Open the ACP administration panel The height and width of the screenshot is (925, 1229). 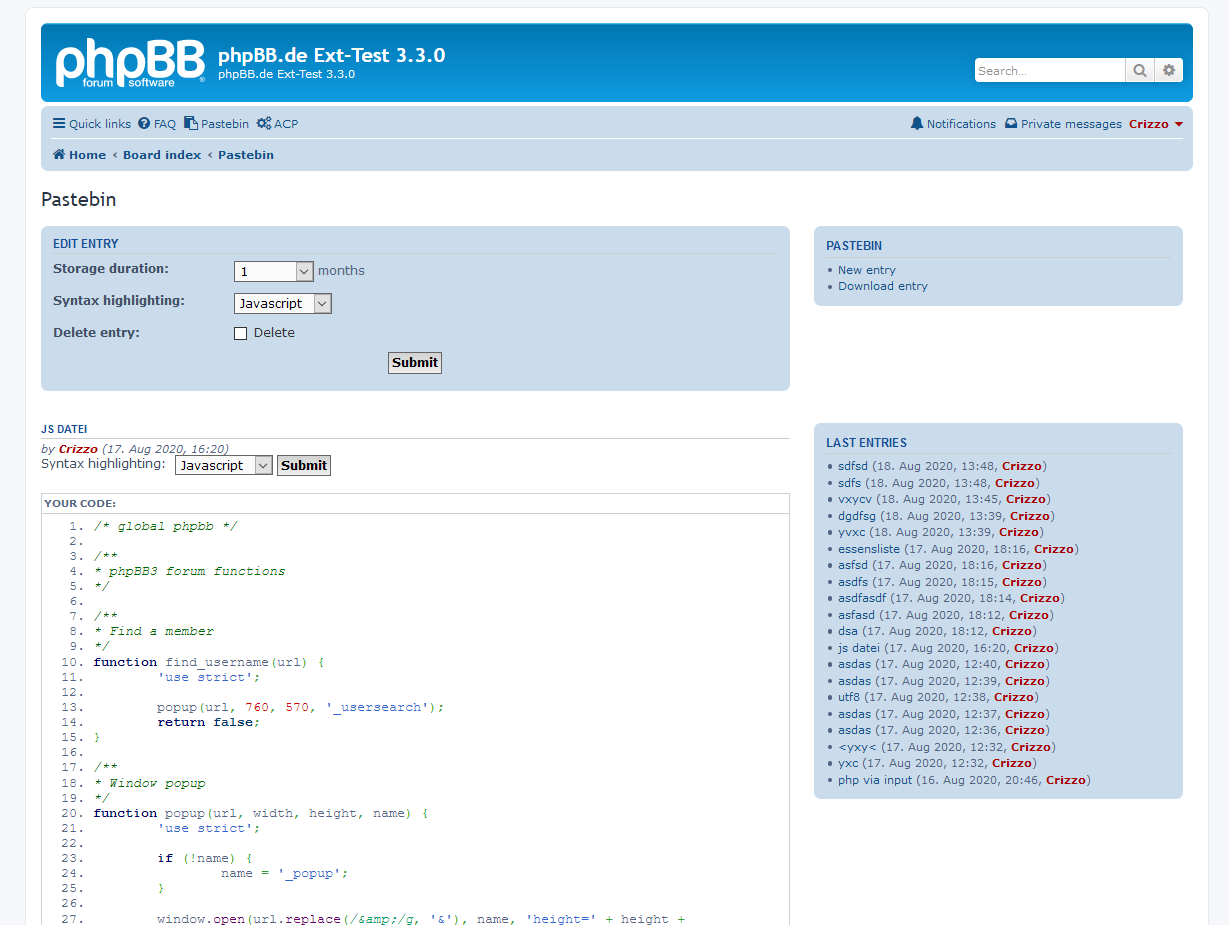[x=277, y=124]
